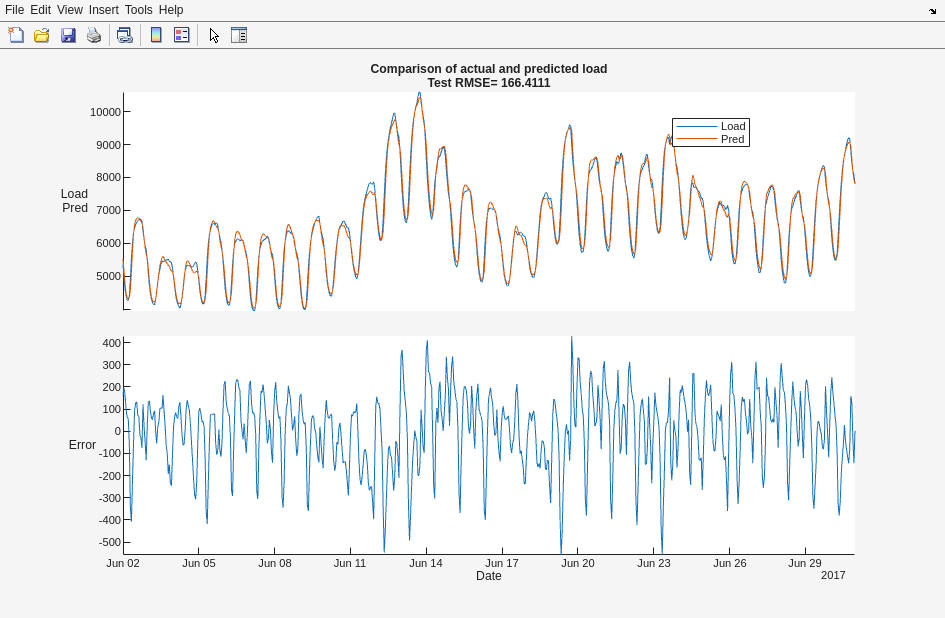Screen dimensions: 945x618
Task: Toggle the Insert Legend toolbar icon
Action: click(x=181, y=35)
